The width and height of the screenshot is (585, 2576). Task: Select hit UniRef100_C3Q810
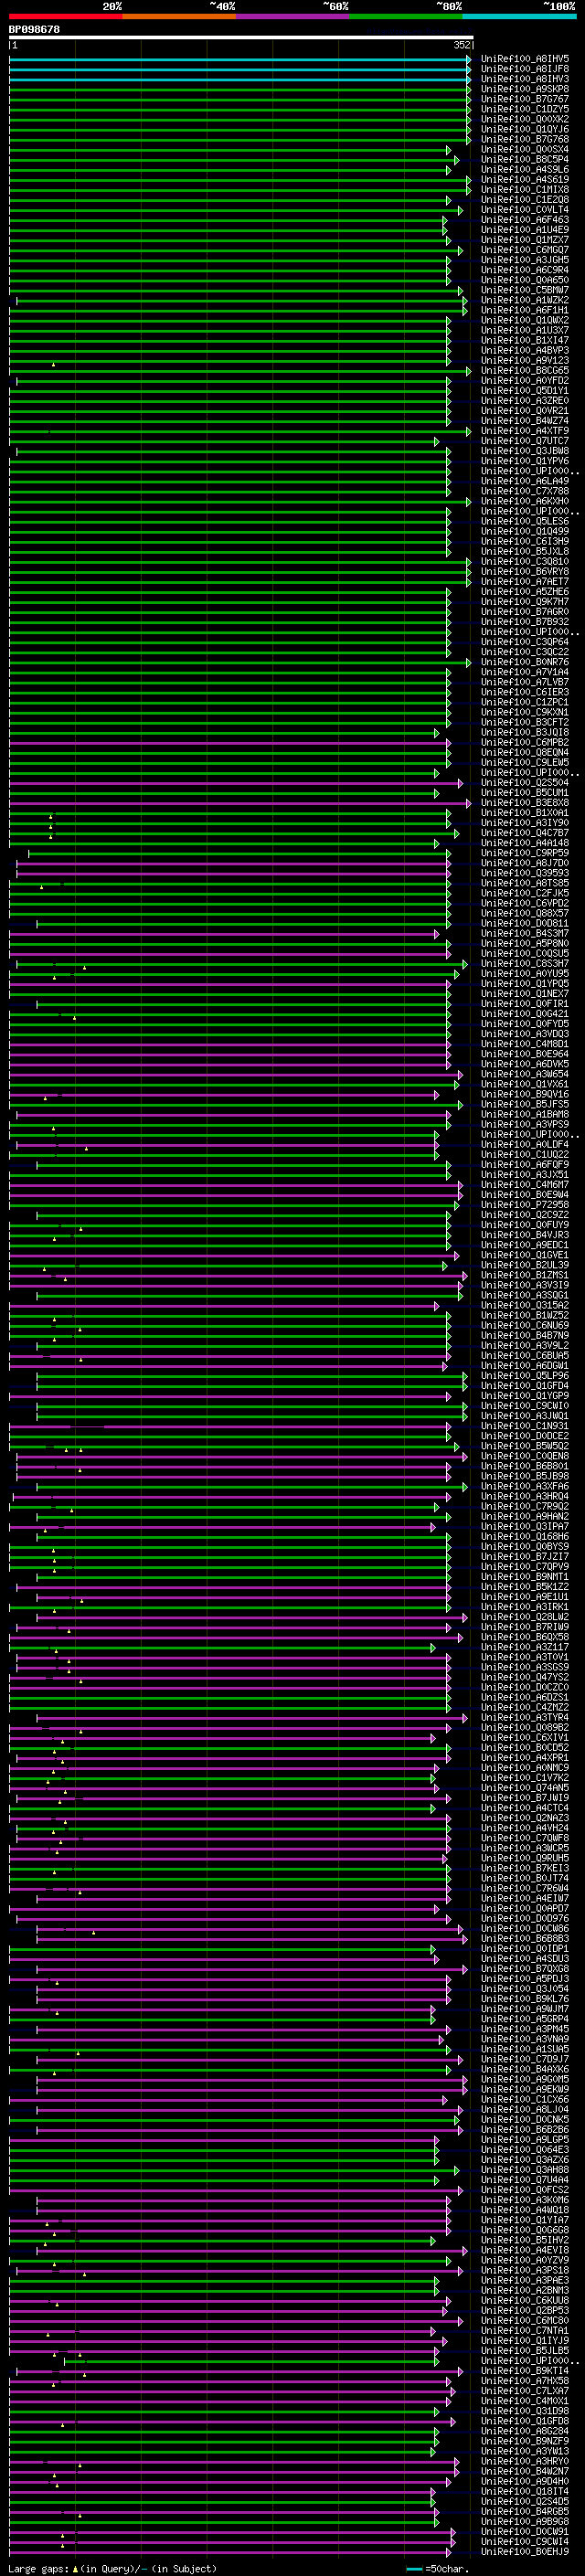pos(525,562)
